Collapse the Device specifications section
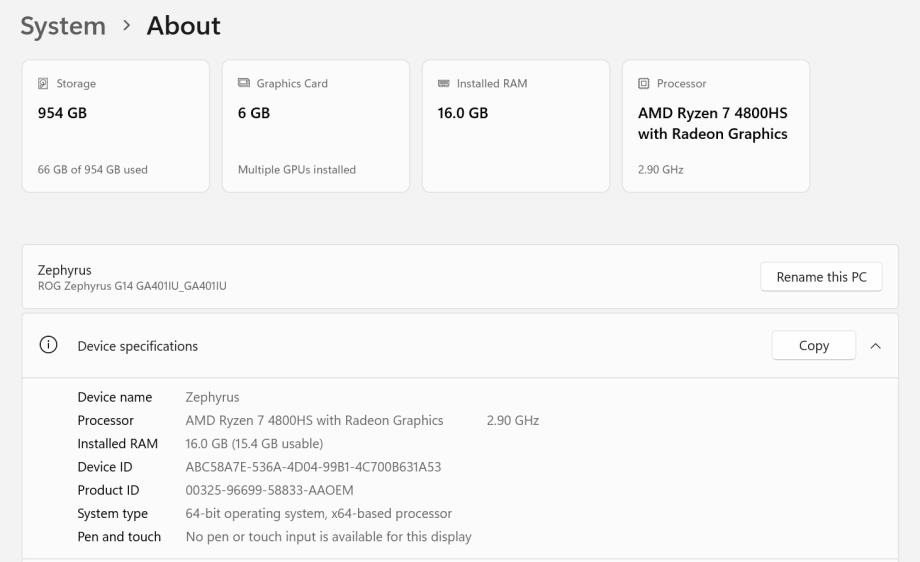Screen dimensions: 920x562 876,346
